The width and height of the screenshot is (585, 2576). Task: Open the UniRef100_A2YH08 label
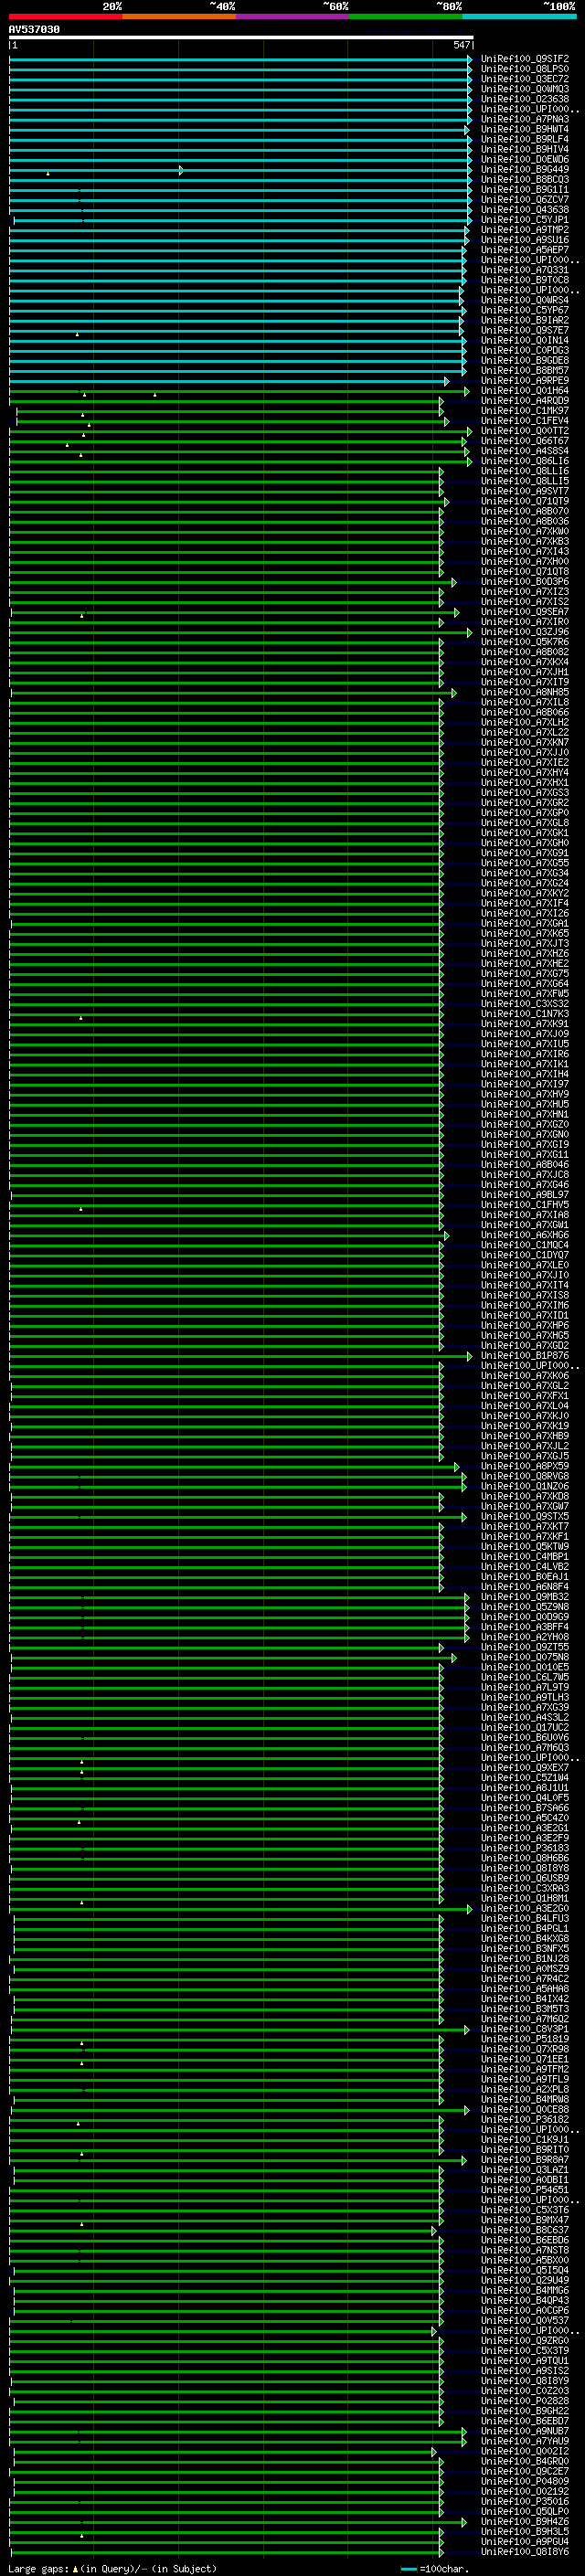pos(524,1637)
